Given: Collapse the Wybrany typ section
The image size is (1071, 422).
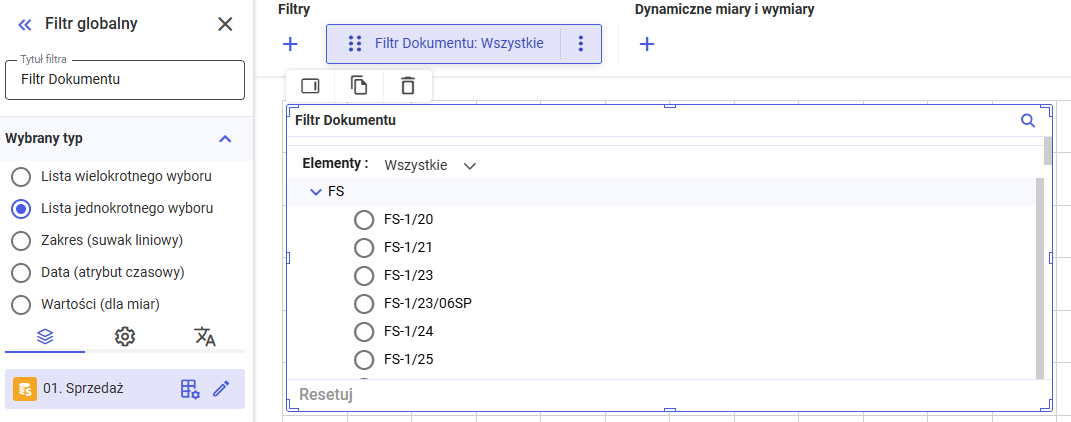Looking at the screenshot, I should (x=225, y=139).
